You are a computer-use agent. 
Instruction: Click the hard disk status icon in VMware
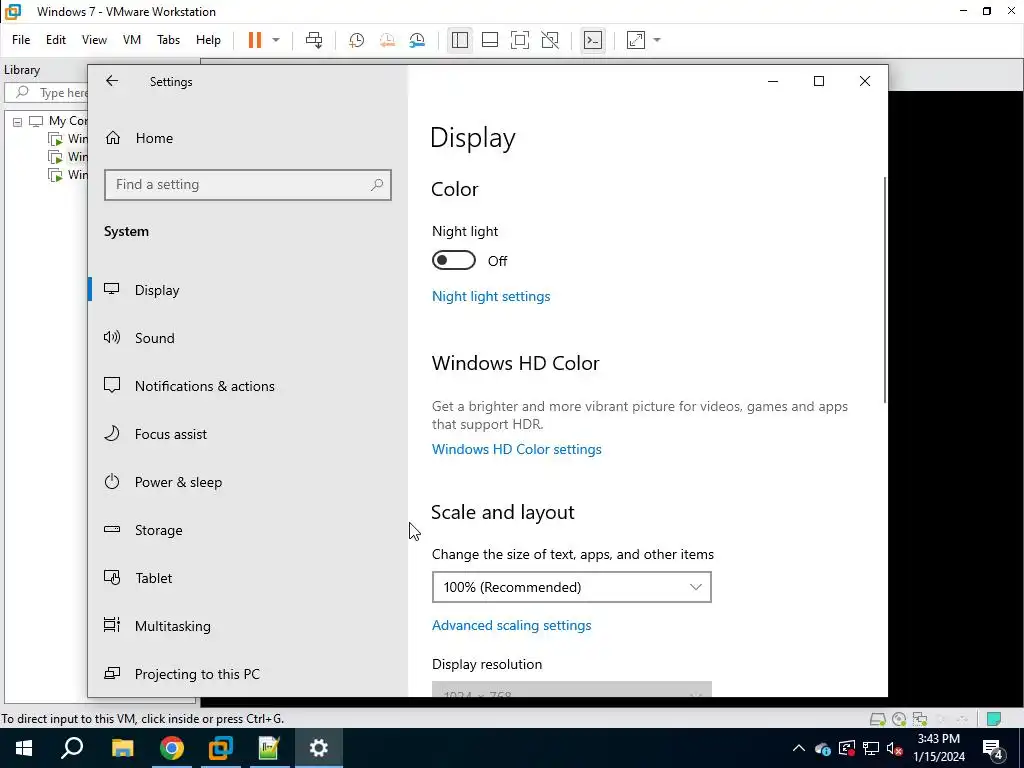coord(878,719)
